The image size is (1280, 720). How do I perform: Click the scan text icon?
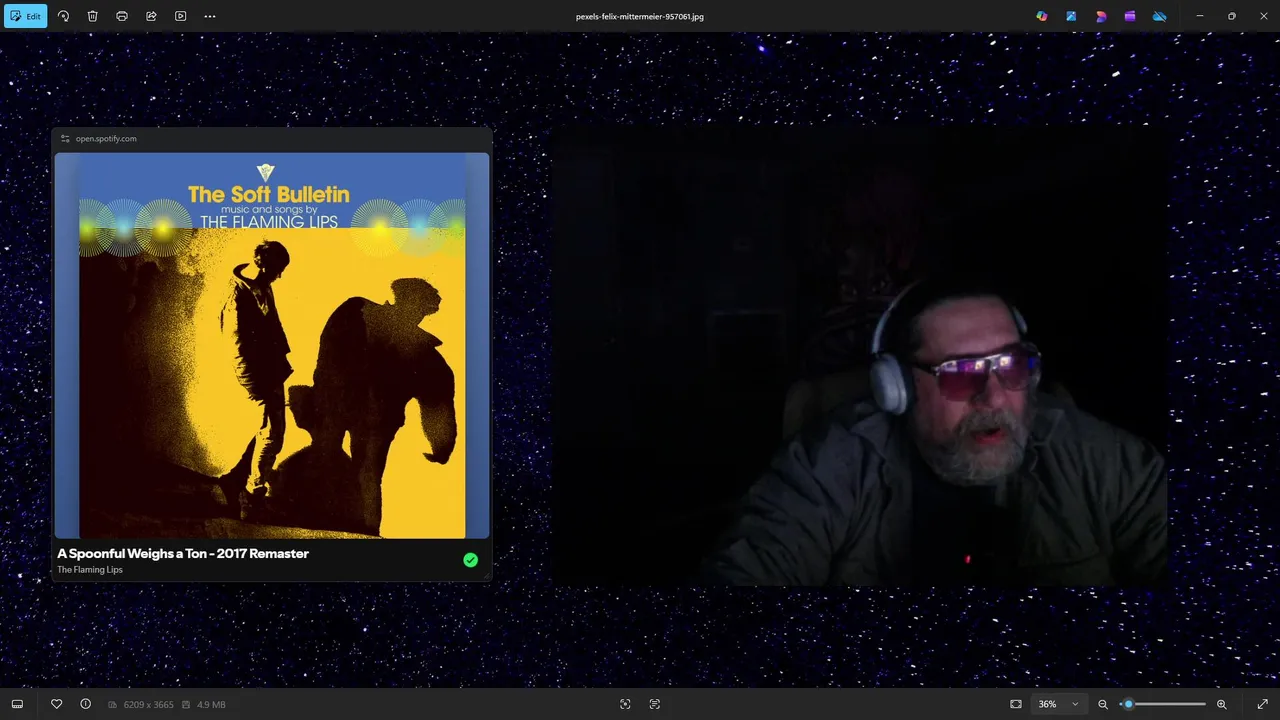point(655,704)
